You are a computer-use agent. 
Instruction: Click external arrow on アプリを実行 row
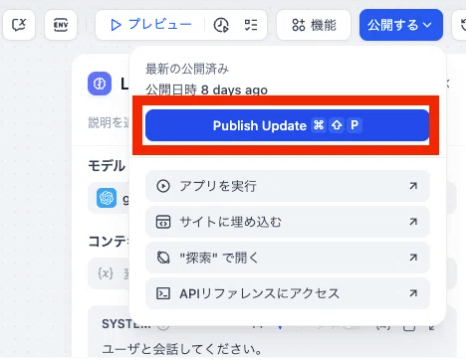click(413, 186)
